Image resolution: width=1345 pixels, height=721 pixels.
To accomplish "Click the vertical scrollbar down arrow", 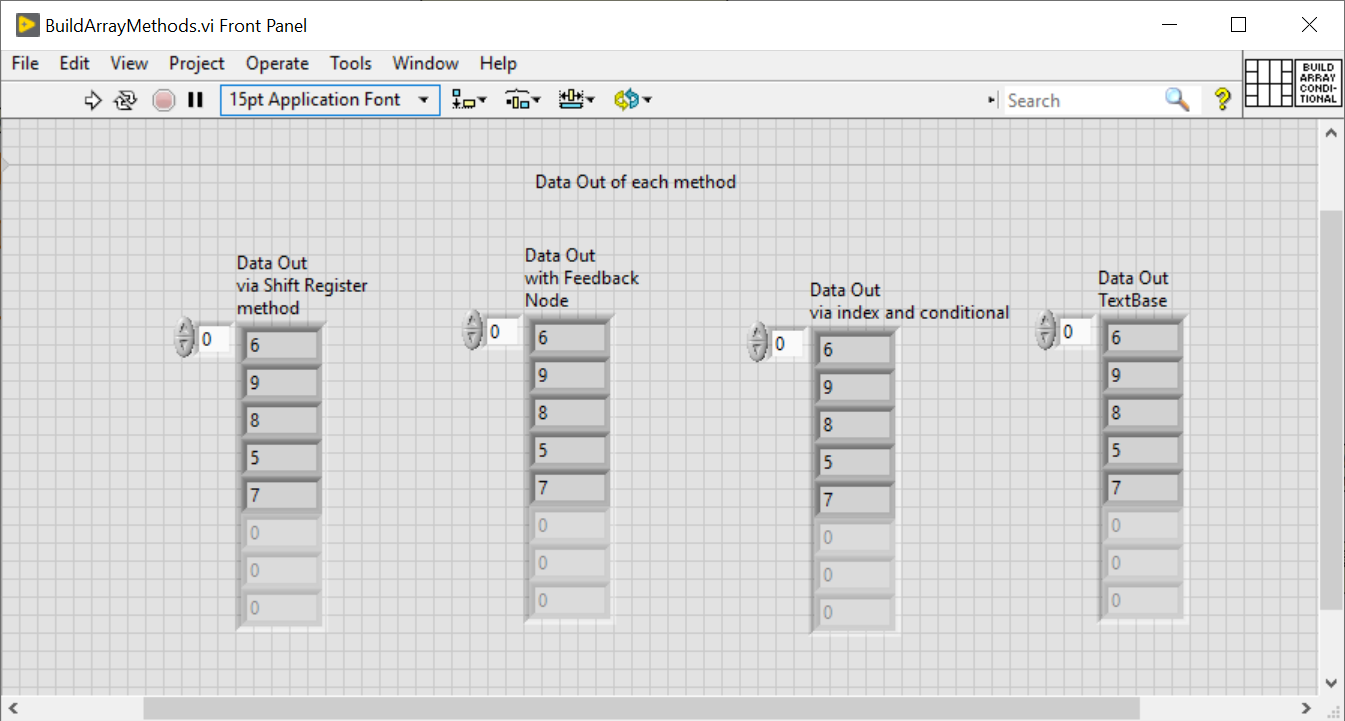I will pyautogui.click(x=1331, y=683).
